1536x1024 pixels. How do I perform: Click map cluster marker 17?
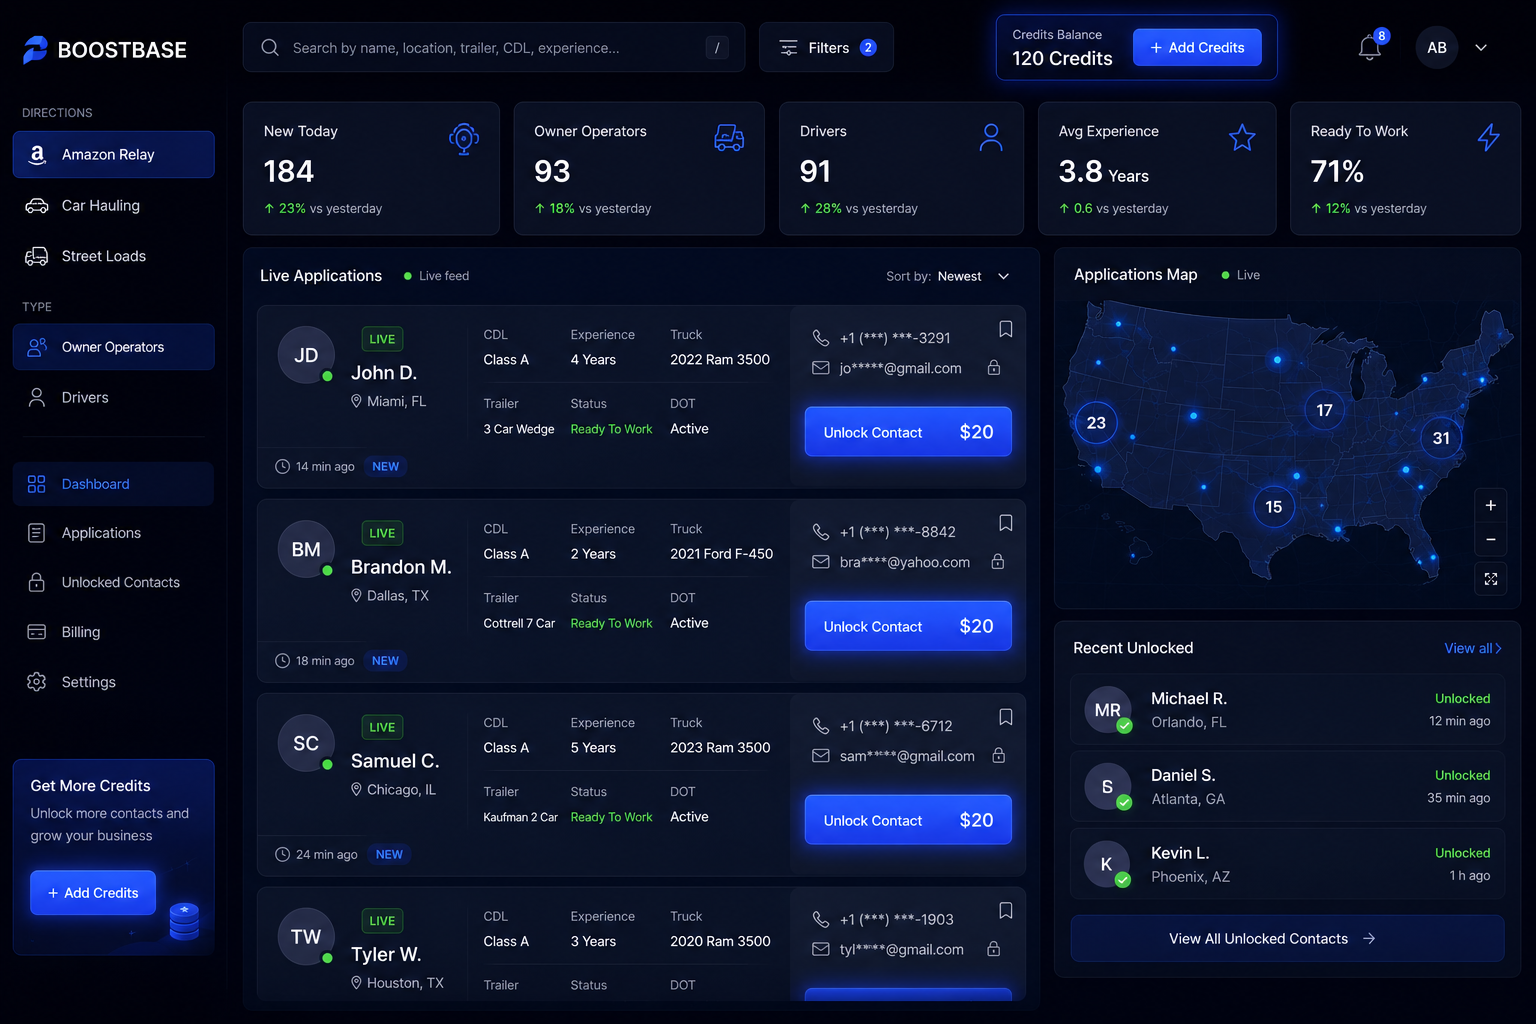pyautogui.click(x=1324, y=410)
